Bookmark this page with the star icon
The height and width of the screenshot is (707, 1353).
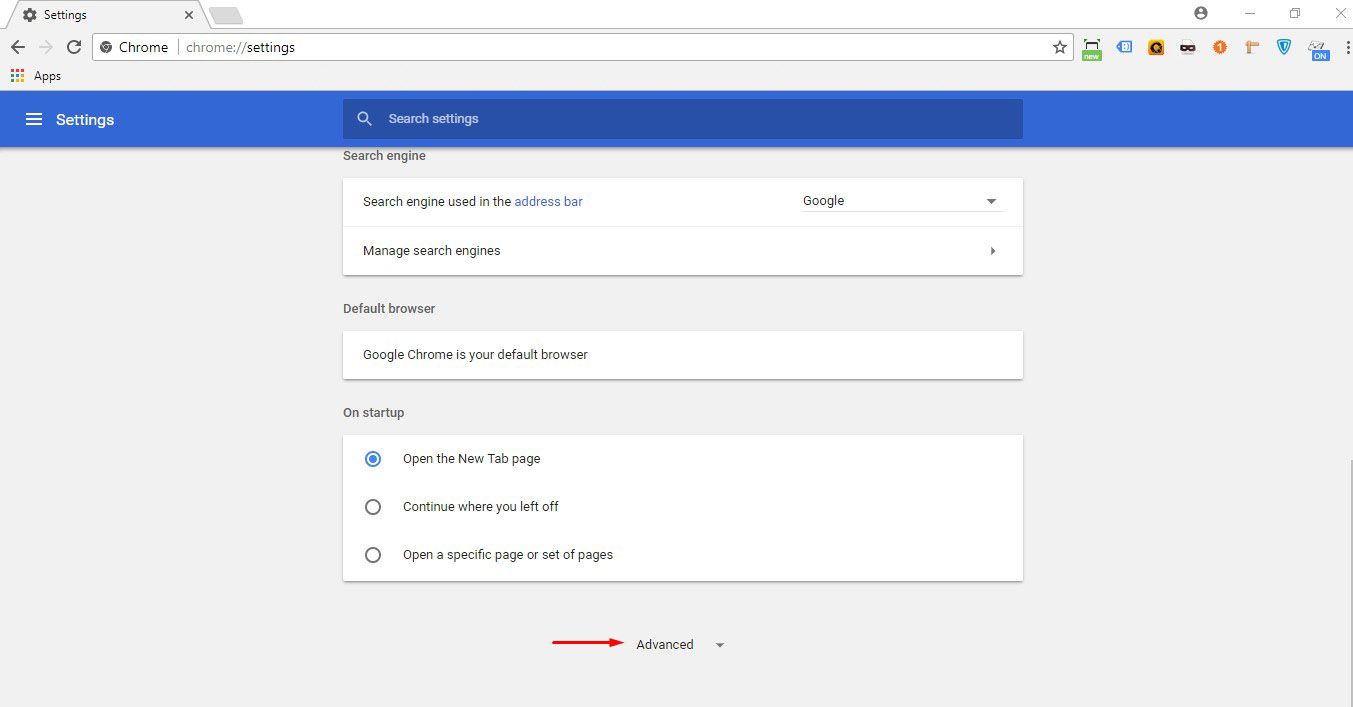1060,47
